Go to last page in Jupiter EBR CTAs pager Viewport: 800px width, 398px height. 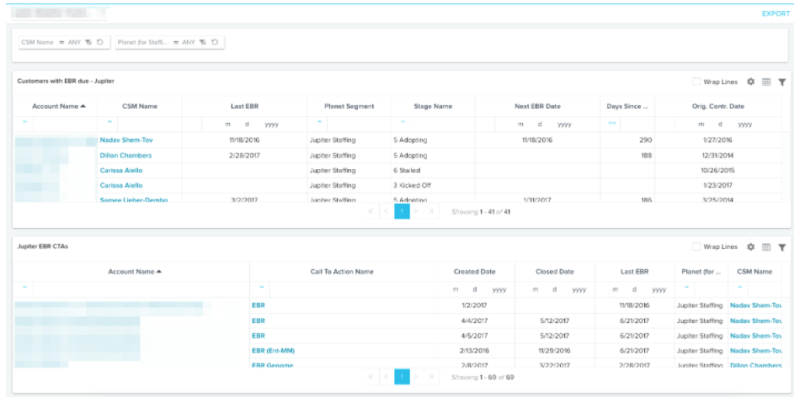point(432,377)
